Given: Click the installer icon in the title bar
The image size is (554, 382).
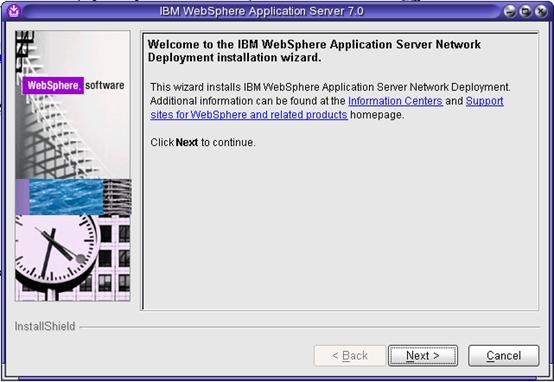Looking at the screenshot, I should (14, 11).
